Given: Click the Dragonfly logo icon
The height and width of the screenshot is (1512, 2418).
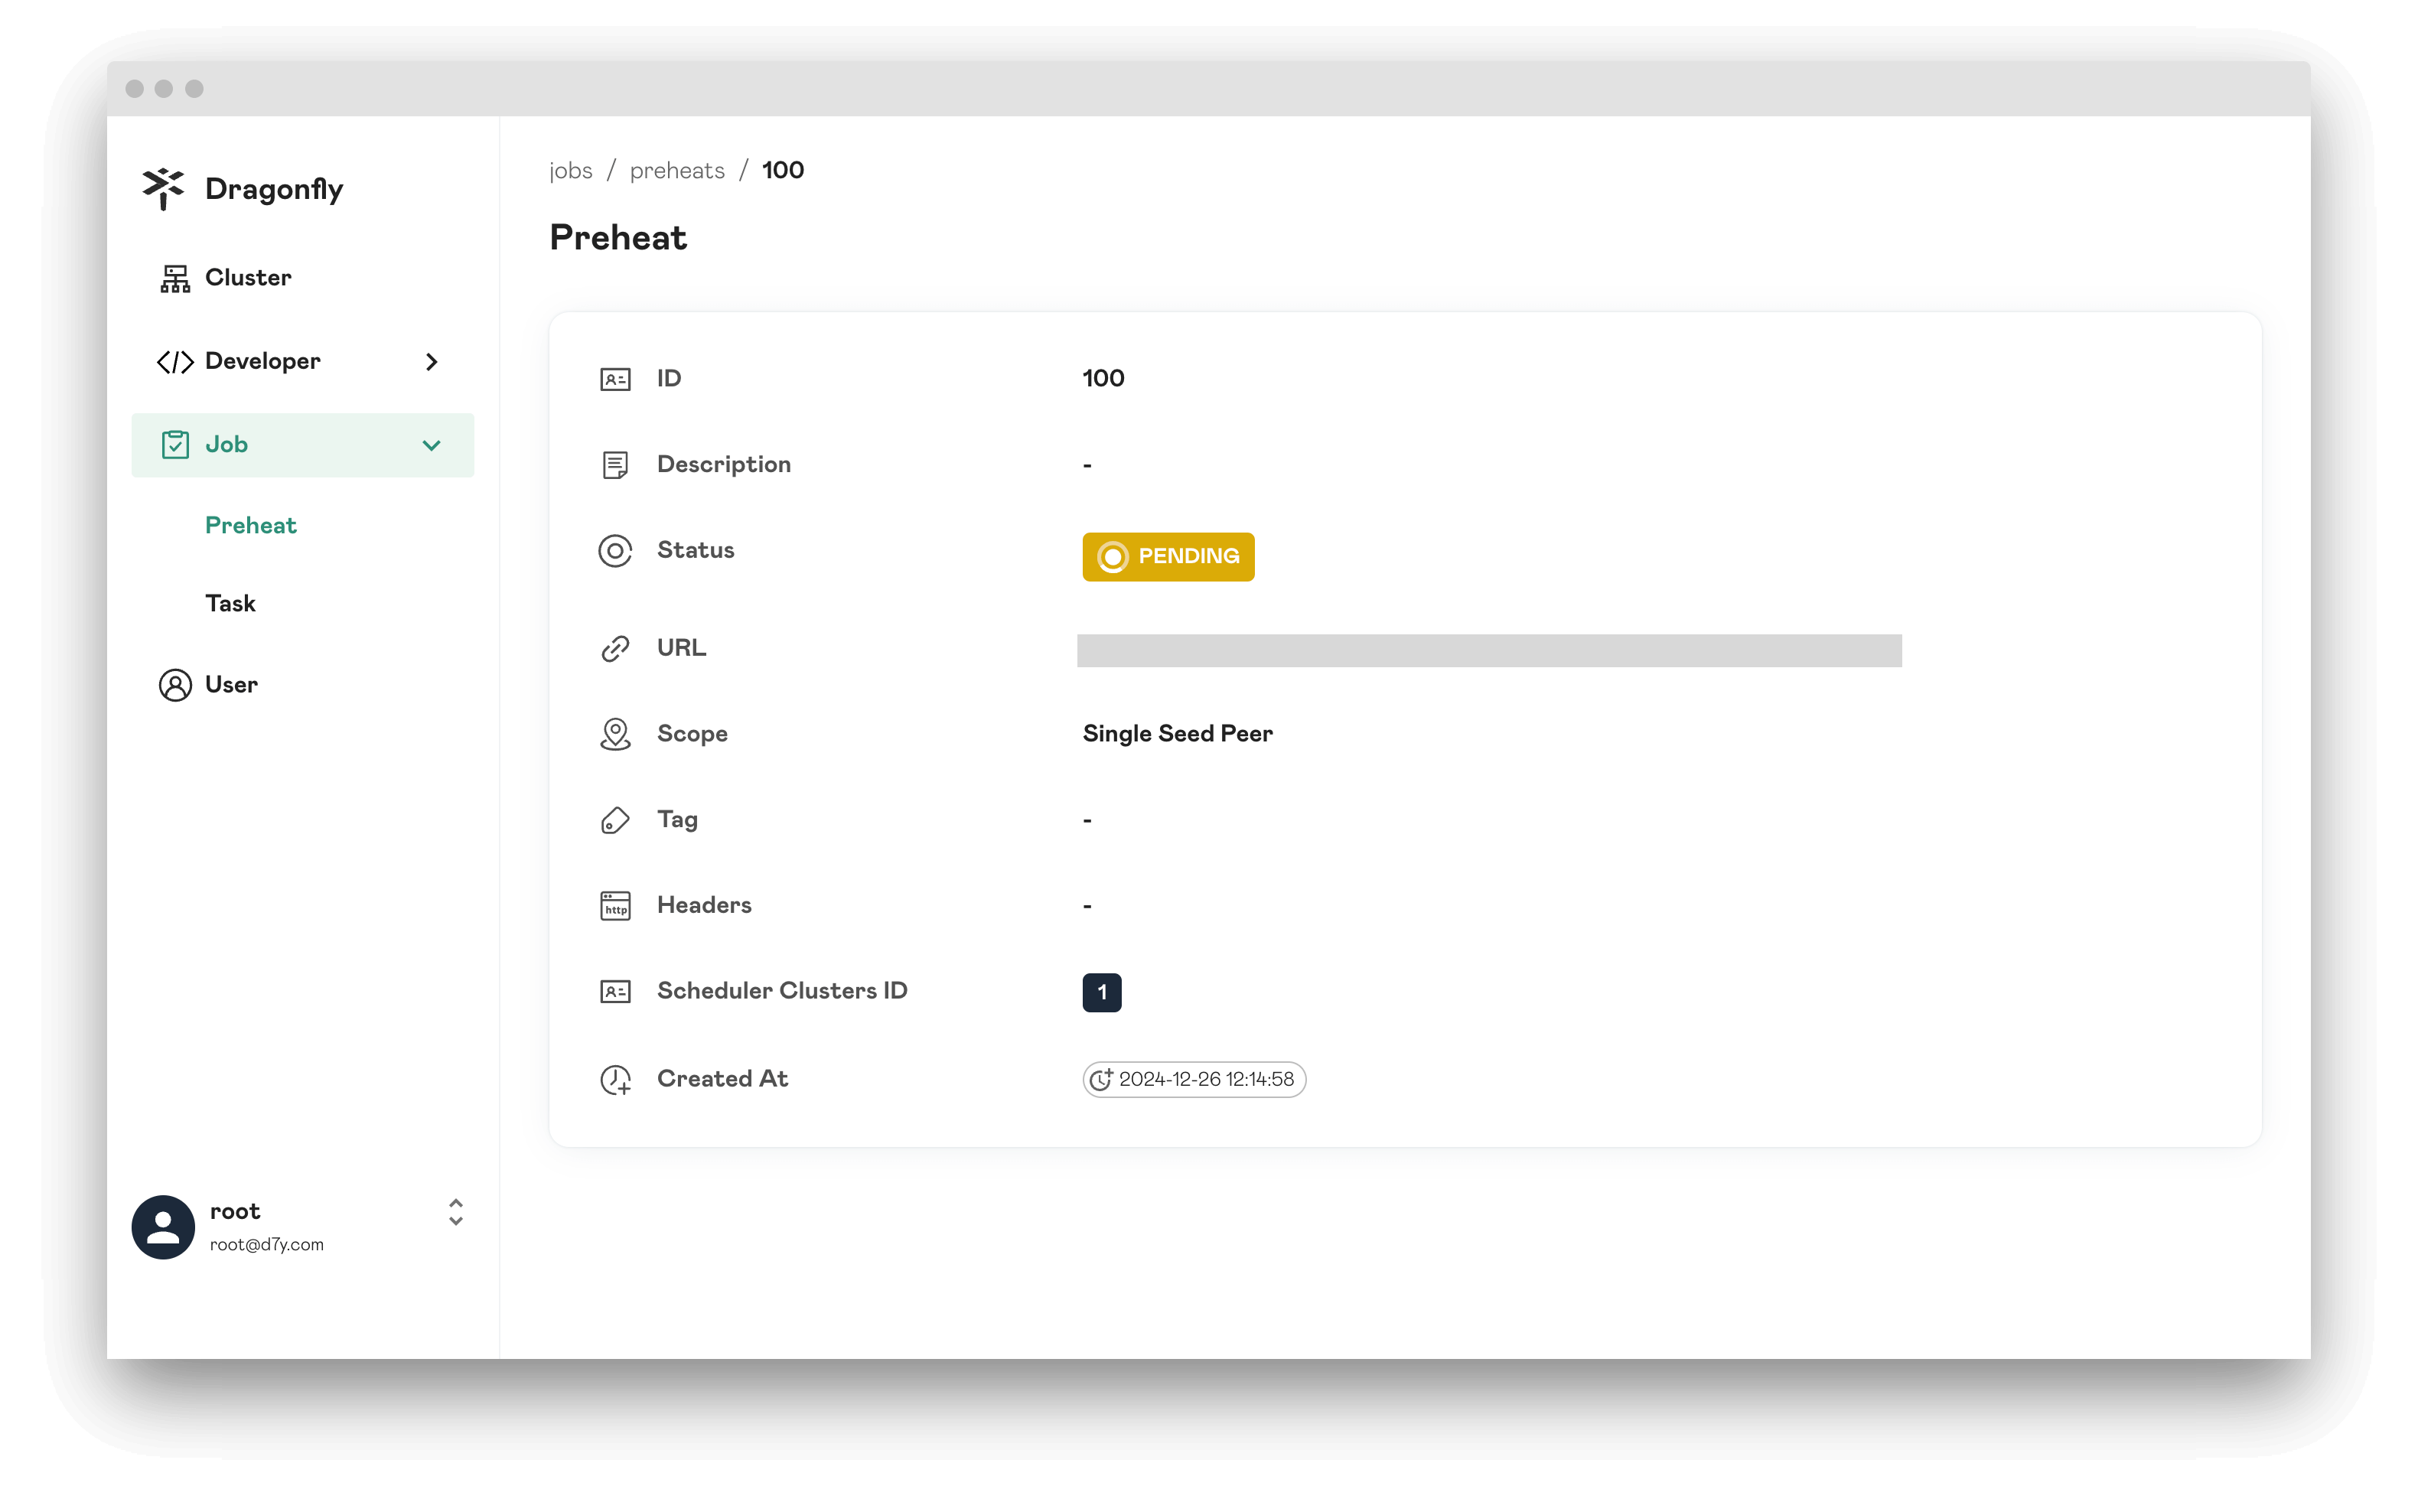Looking at the screenshot, I should pos(163,188).
